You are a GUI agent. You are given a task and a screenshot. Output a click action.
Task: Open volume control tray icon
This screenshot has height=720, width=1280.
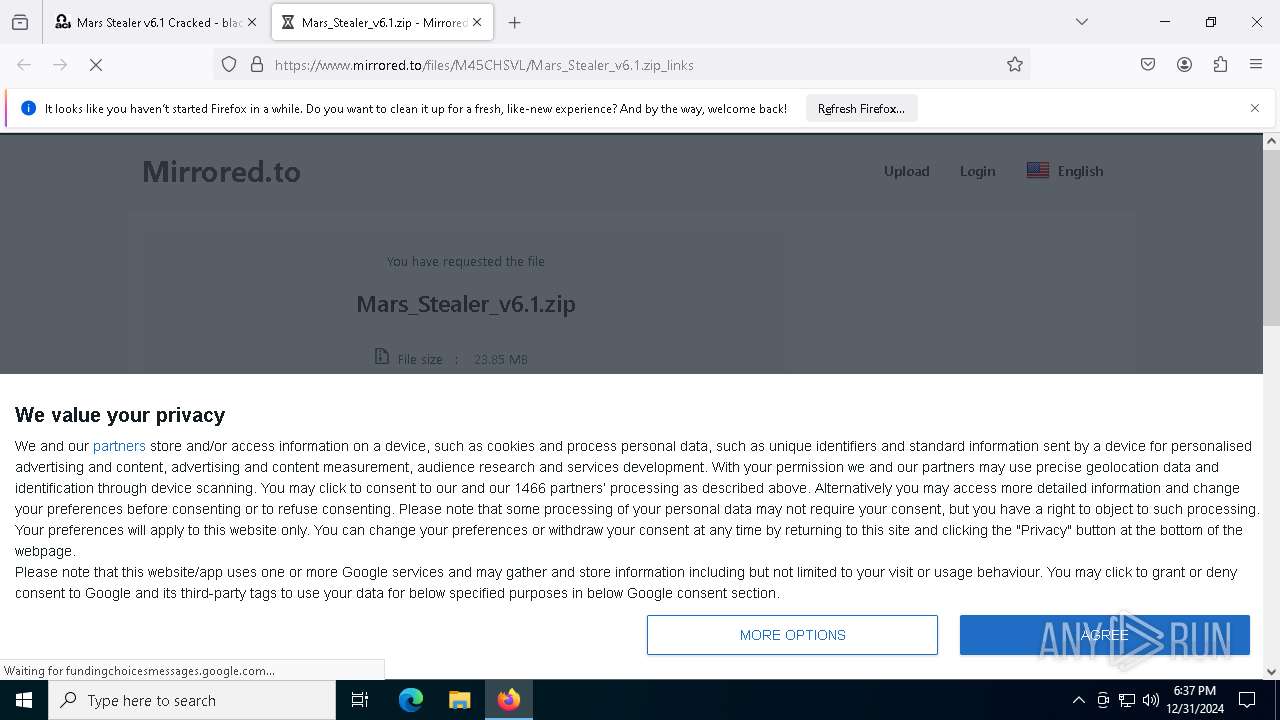(x=1151, y=700)
